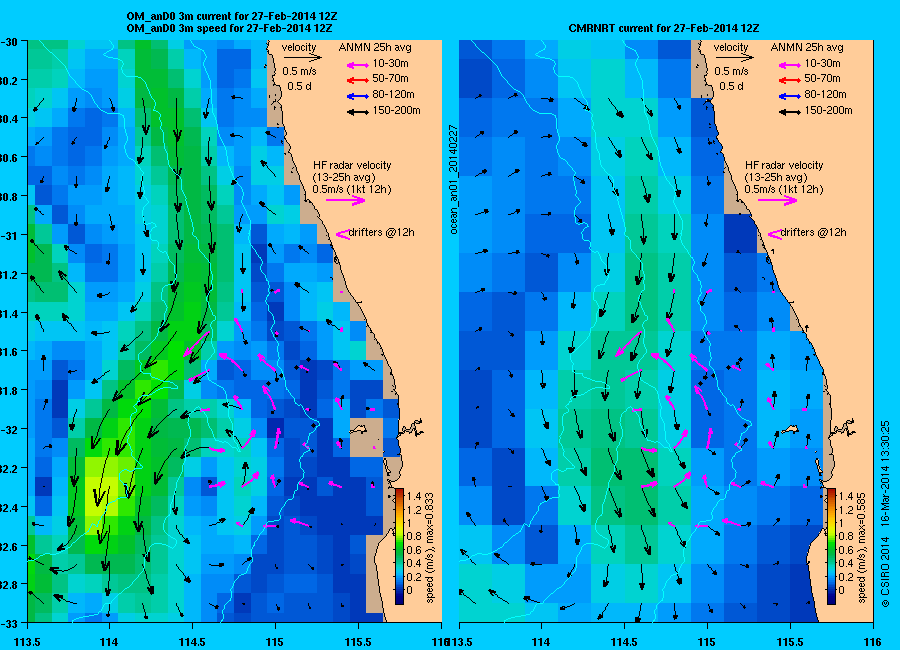Click longitude label '114.5' under CMRNRT map

(623, 642)
